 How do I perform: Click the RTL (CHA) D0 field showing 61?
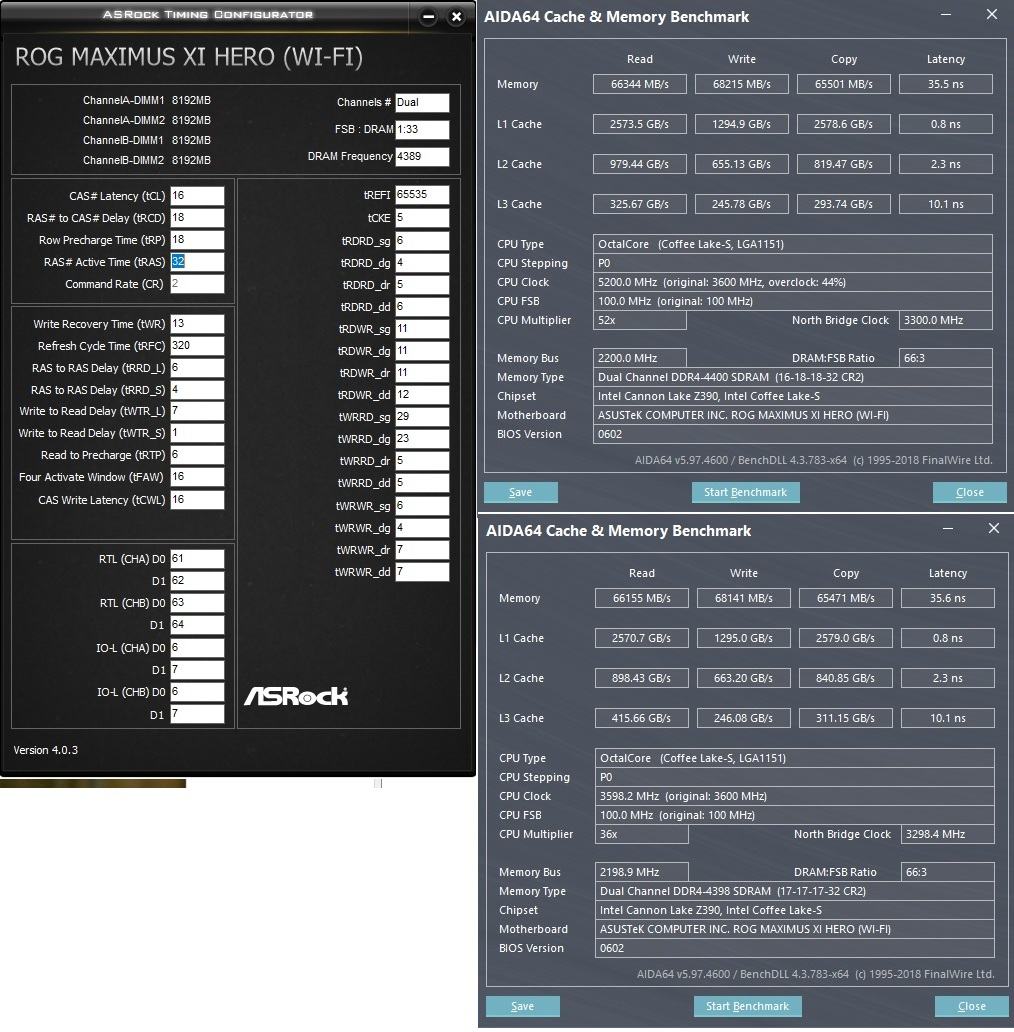(x=197, y=559)
